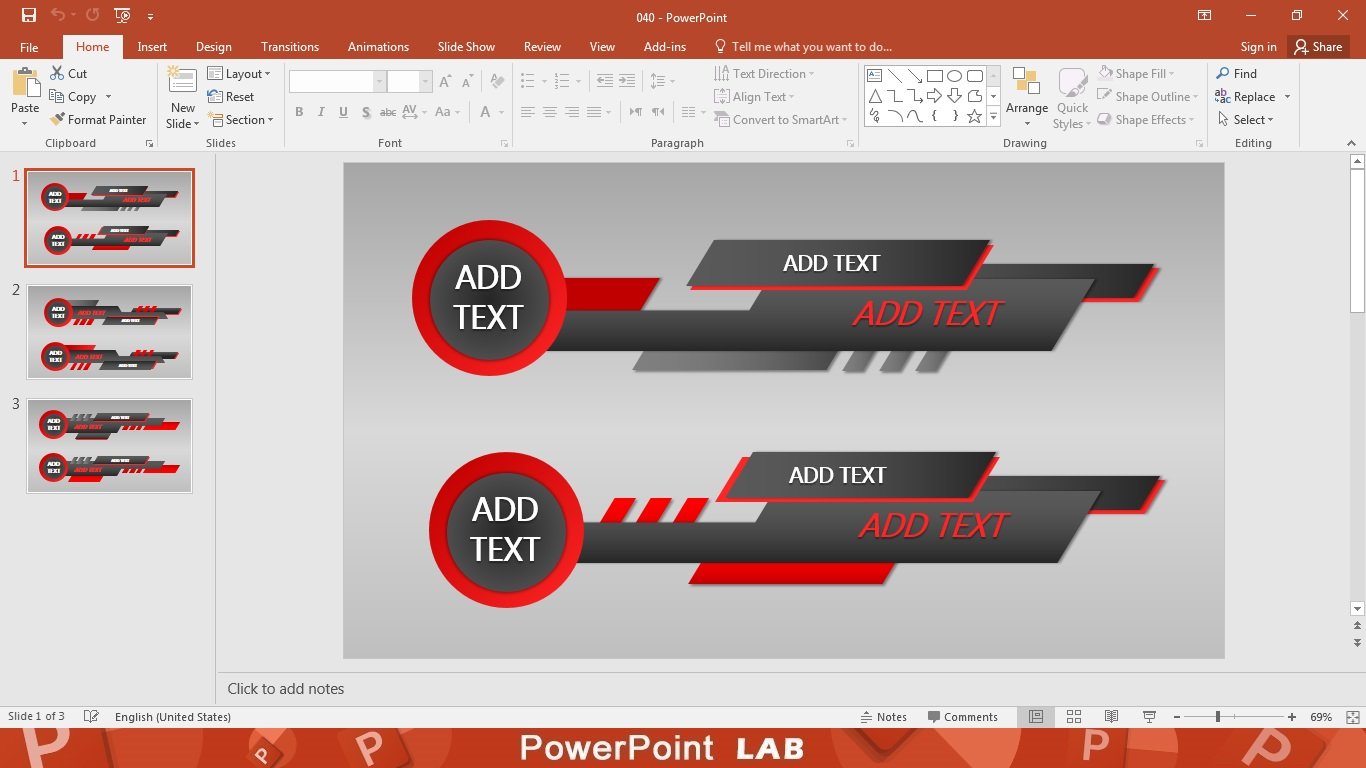This screenshot has width=1366, height=768.
Task: Open the font size combo box
Action: (x=410, y=82)
